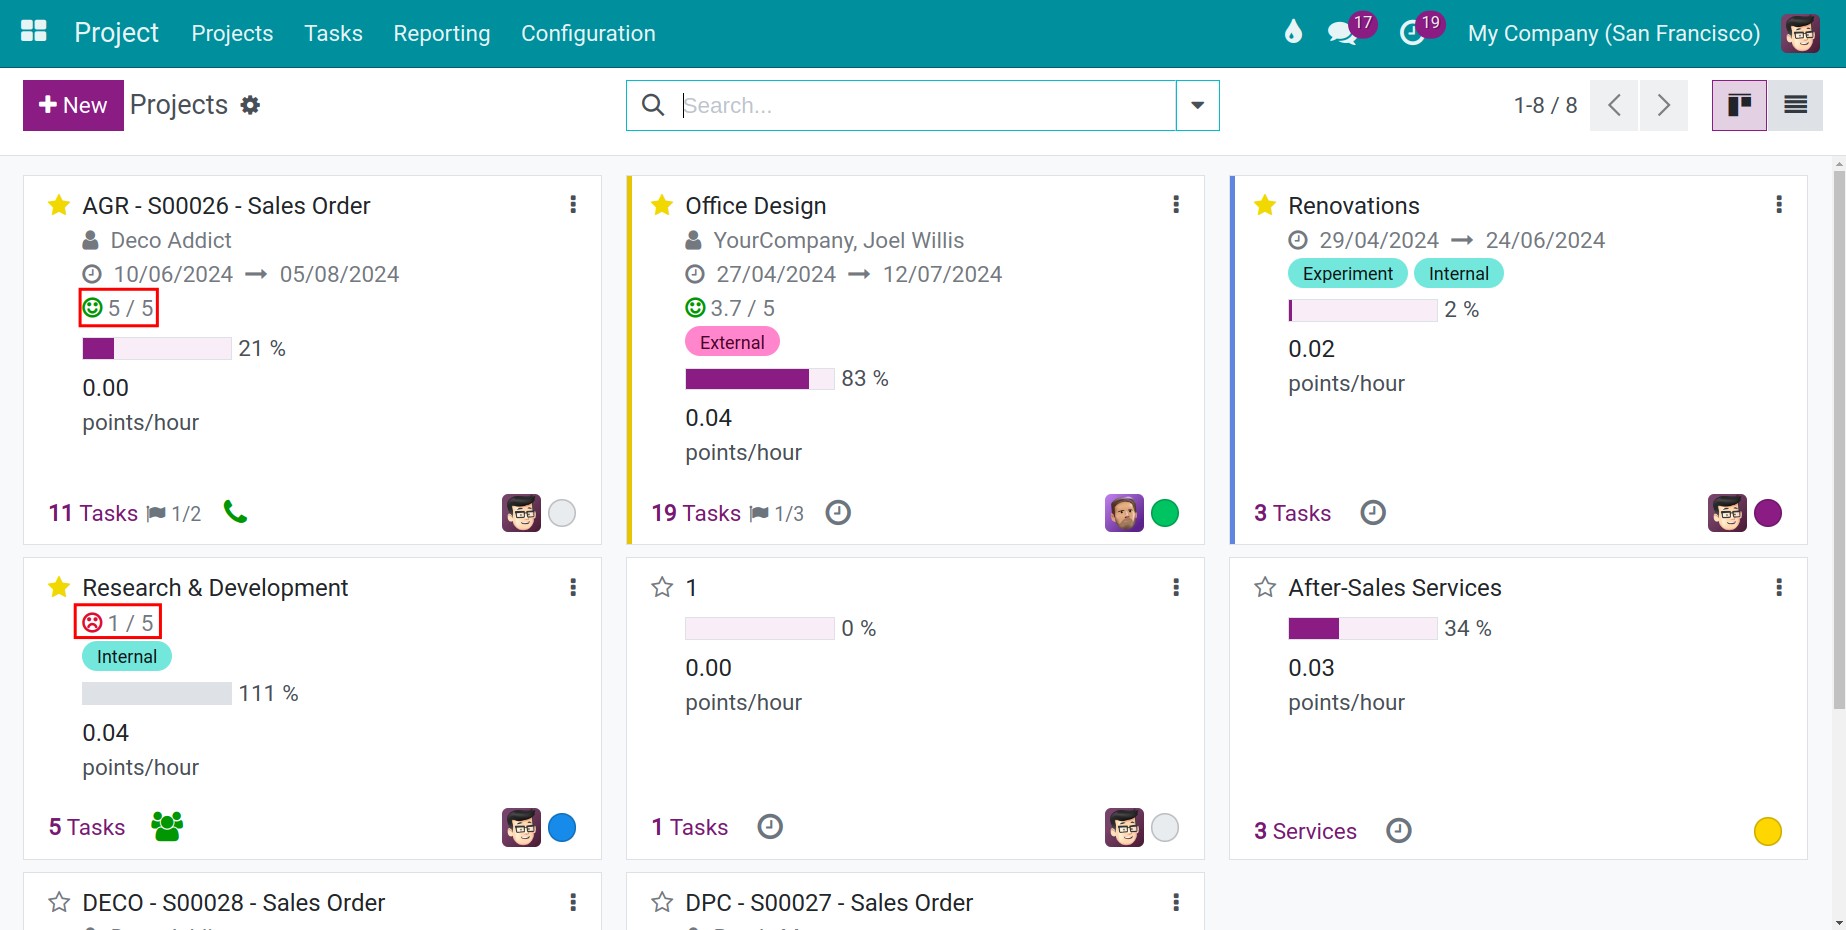
Task: Go to the next page of projects
Action: (x=1664, y=105)
